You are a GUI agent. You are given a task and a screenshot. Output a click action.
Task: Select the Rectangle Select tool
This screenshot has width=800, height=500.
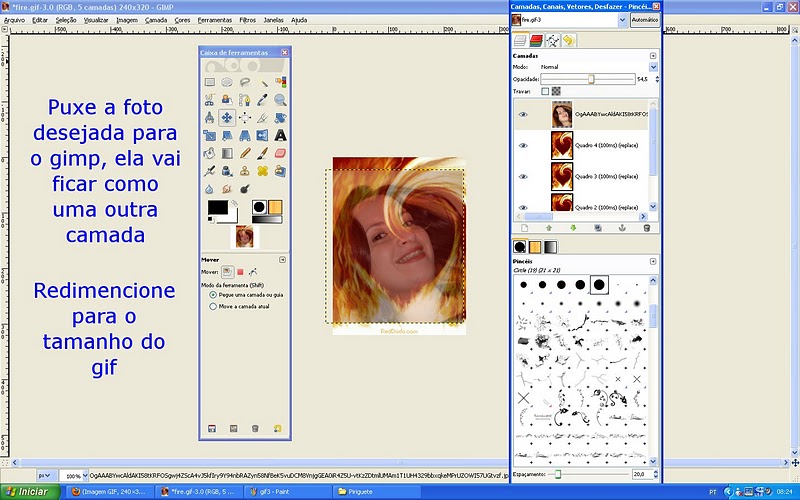point(210,82)
